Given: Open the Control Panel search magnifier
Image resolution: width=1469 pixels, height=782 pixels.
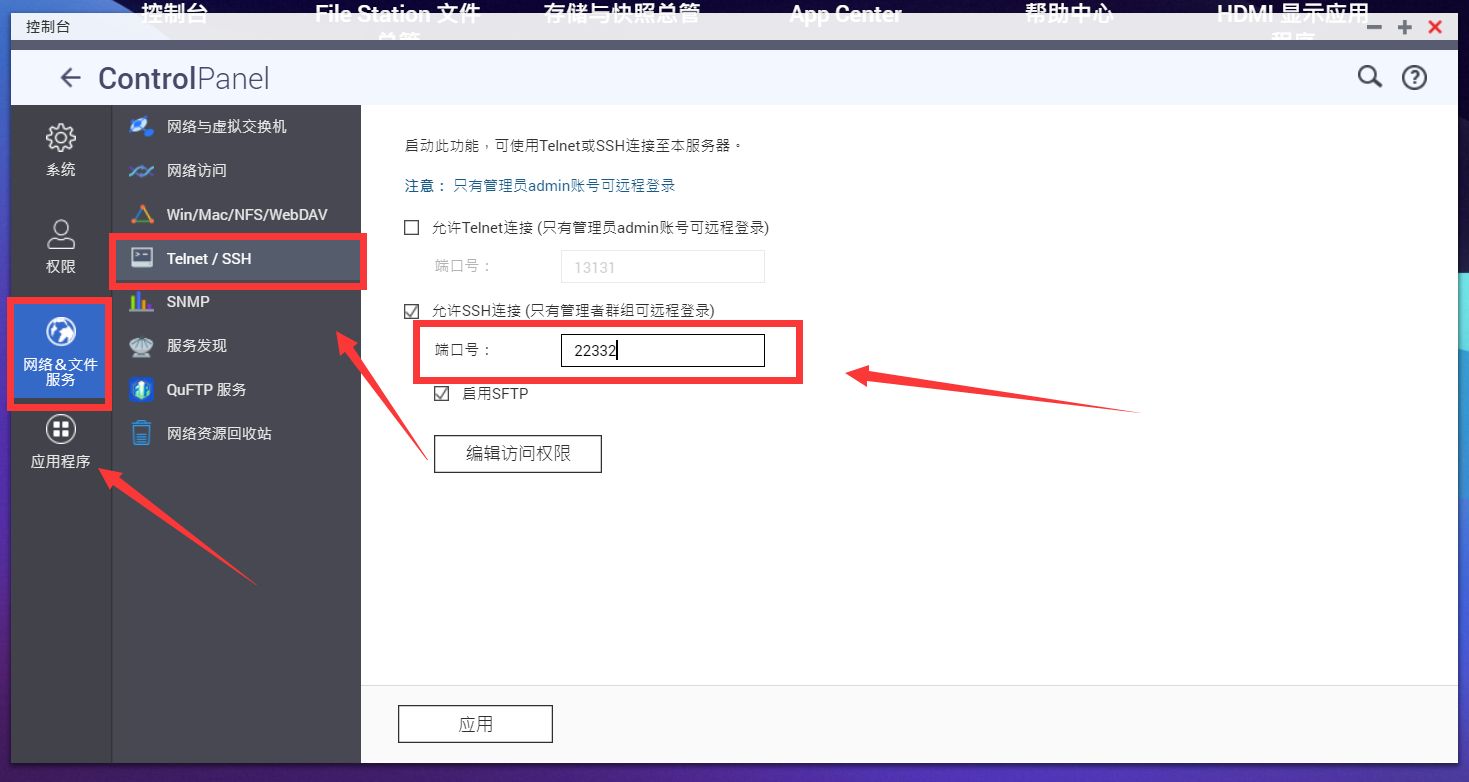Looking at the screenshot, I should (1369, 77).
